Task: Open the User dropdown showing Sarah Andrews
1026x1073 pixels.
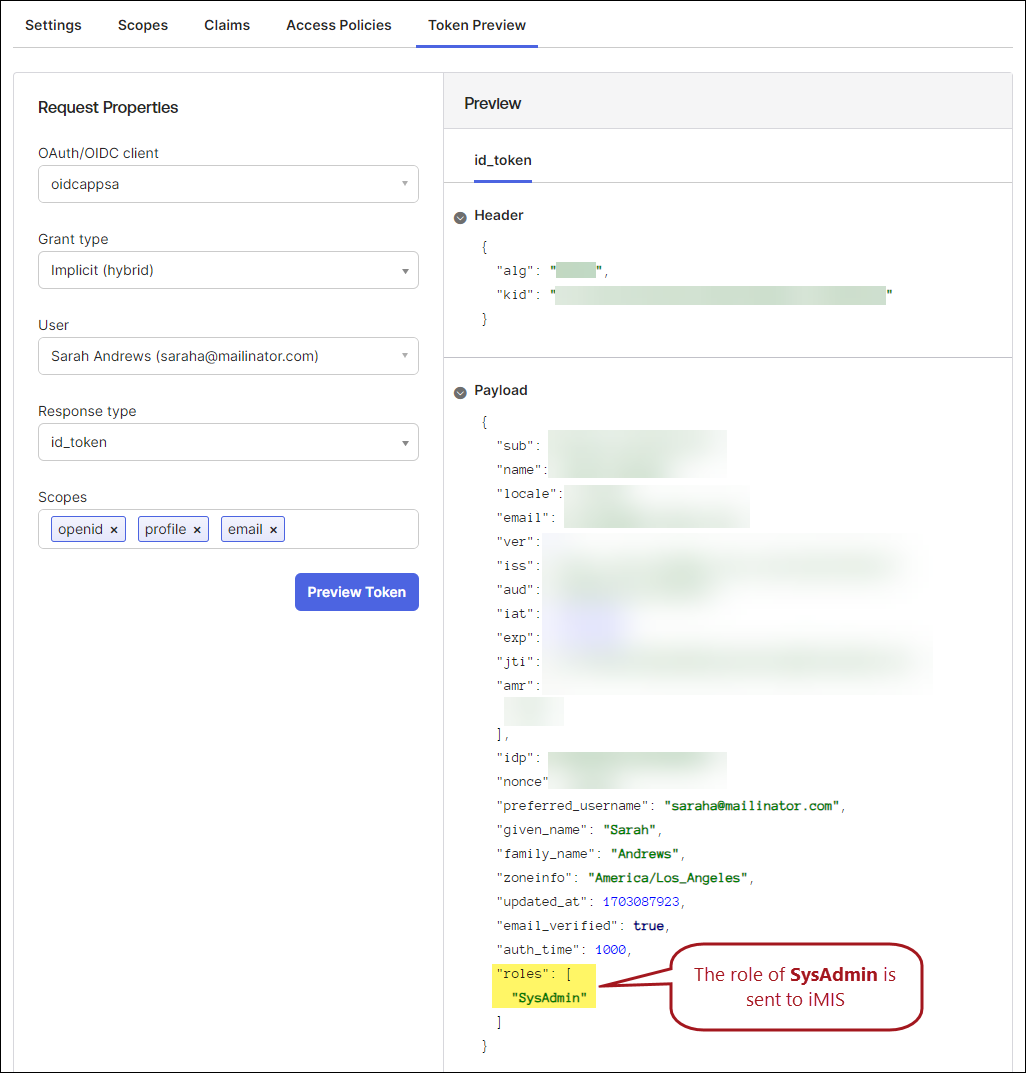Action: [228, 356]
